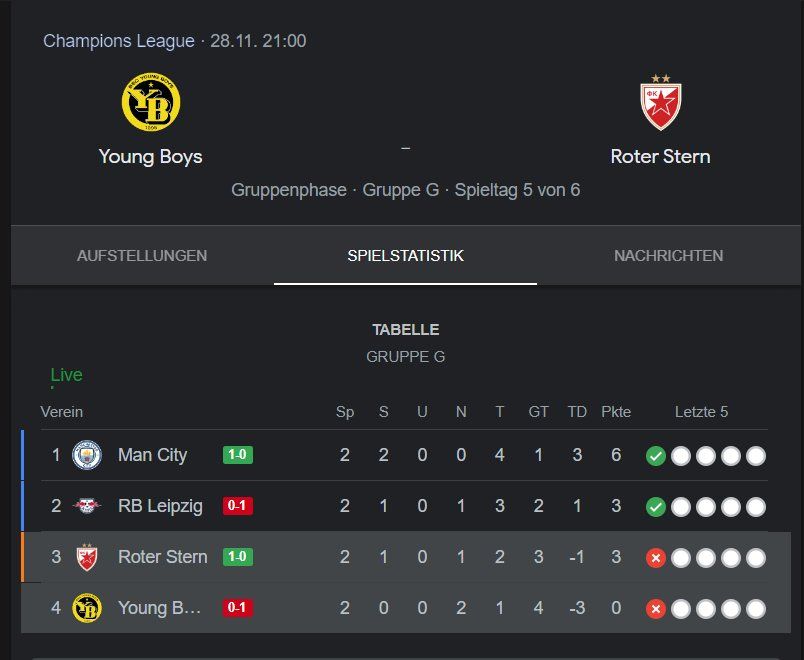Screen dimensions: 804x660
Task: Click the Pkte column header
Action: click(616, 412)
